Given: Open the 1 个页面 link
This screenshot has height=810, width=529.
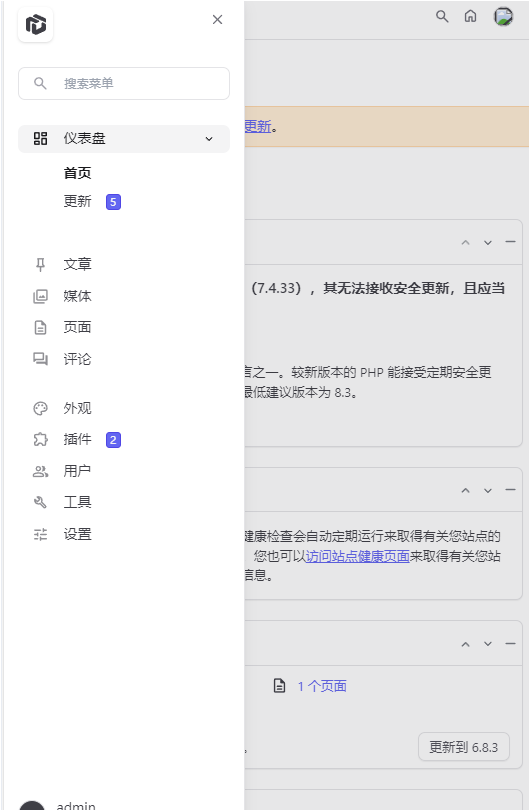Looking at the screenshot, I should pos(322,686).
